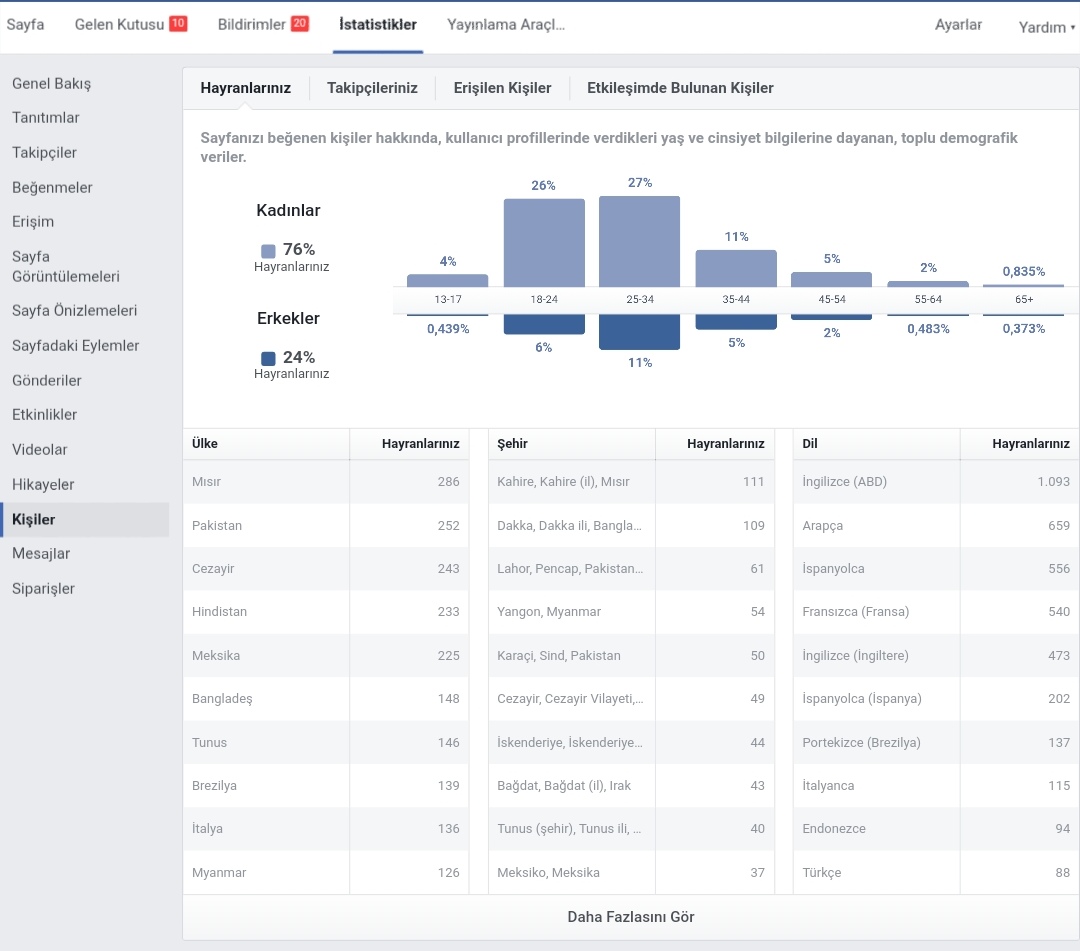Click the women 18-24 bar showing 26%
The image size is (1080, 951).
point(544,243)
